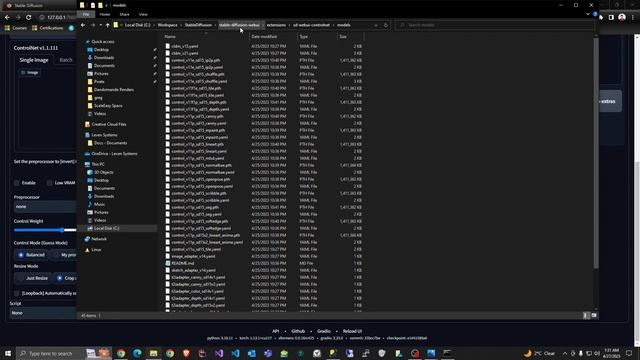Open address bar history dropdown in Explorer
The width and height of the screenshot is (640, 360).
(376, 25)
